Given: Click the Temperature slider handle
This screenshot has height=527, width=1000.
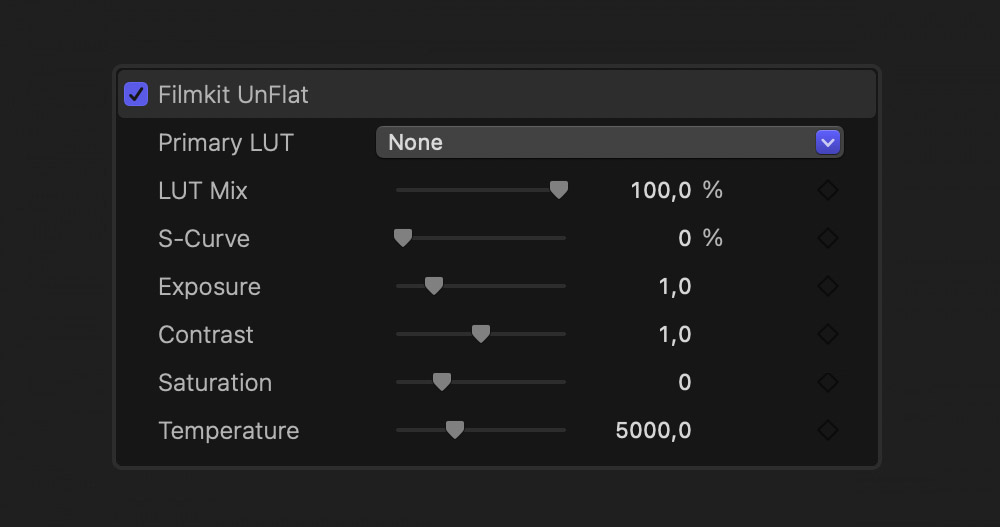Looking at the screenshot, I should click(x=455, y=429).
